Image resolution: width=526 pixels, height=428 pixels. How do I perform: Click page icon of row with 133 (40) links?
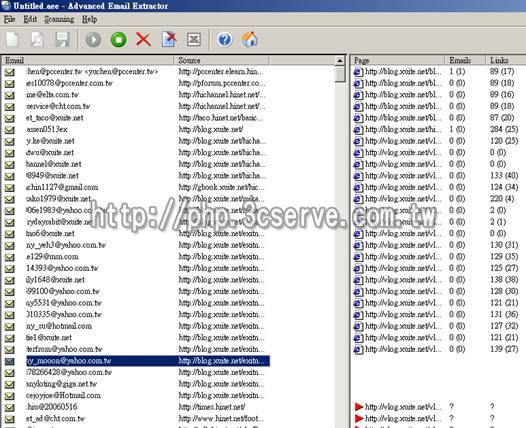(x=358, y=176)
